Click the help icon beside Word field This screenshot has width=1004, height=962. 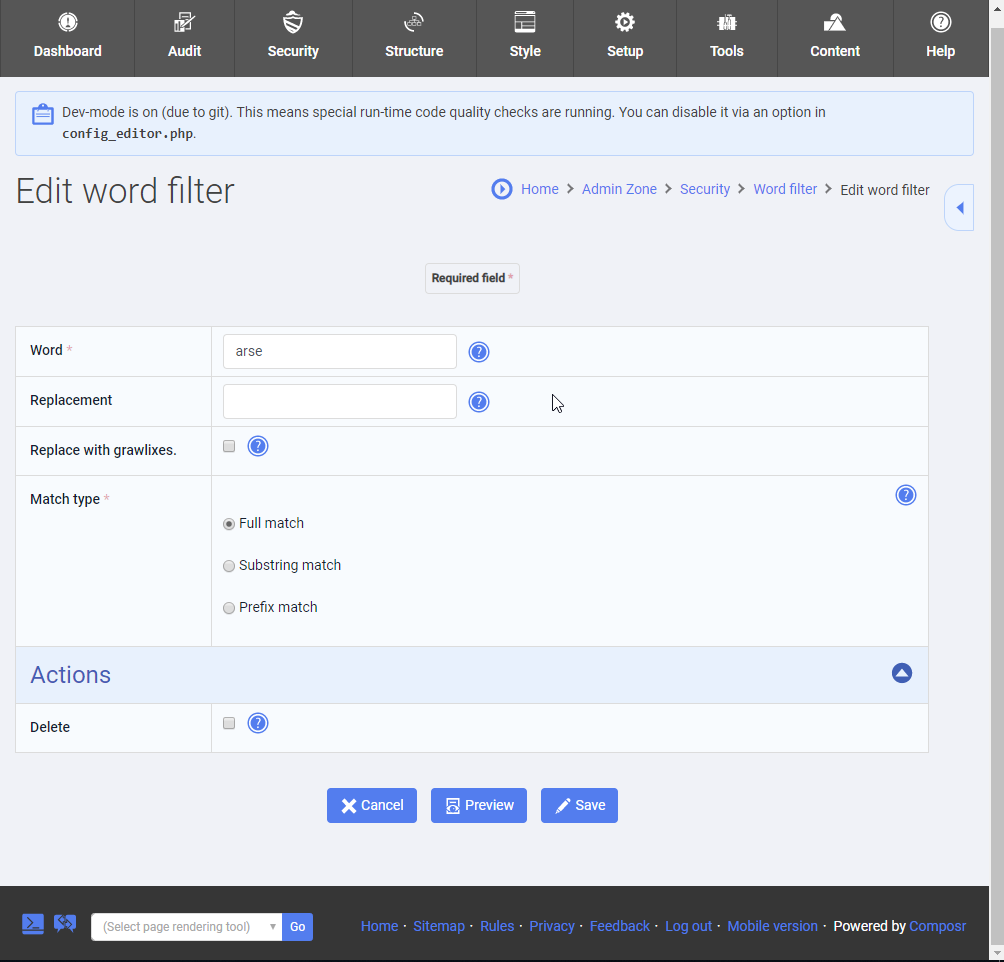coord(479,352)
